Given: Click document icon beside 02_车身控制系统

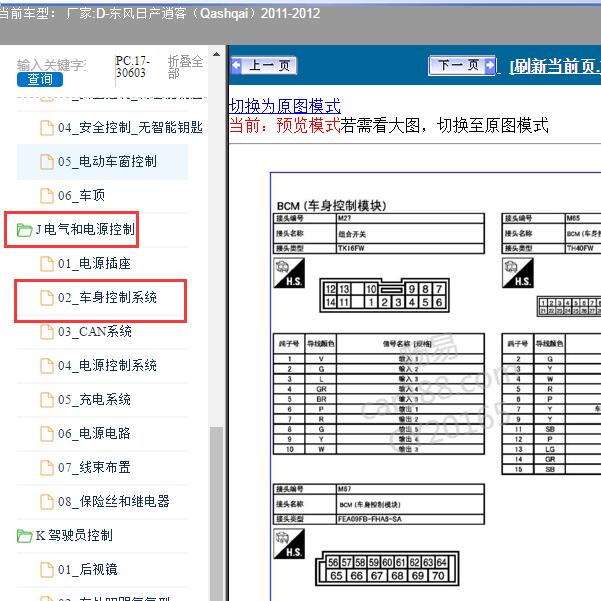Looking at the screenshot, I should pos(47,298).
